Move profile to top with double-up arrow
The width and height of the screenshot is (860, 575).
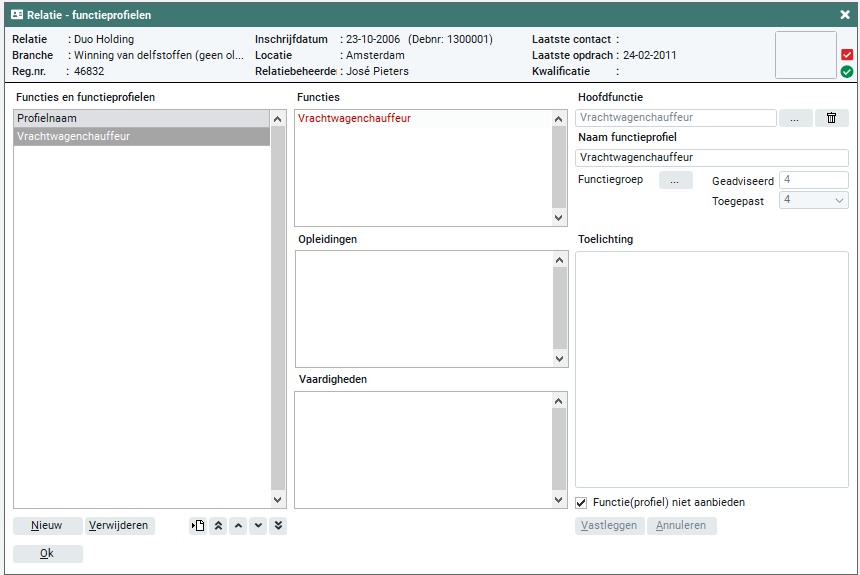[218, 526]
